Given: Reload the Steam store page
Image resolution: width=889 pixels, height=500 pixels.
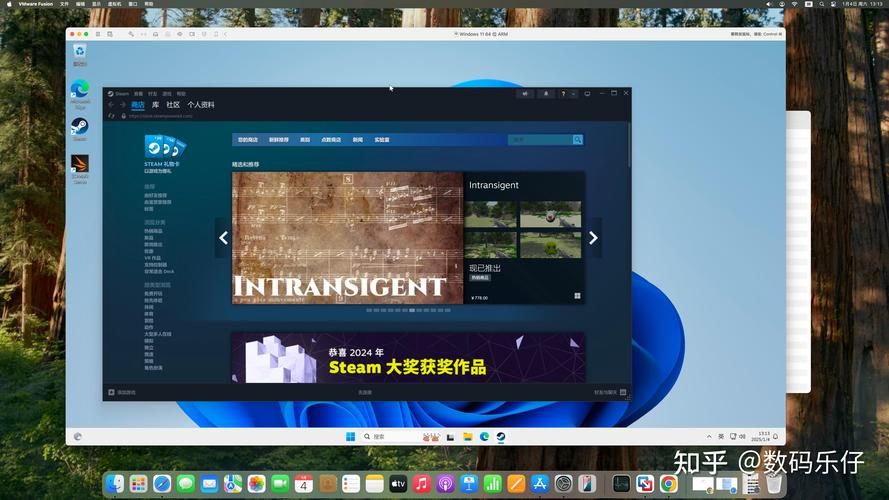Looking at the screenshot, I should tap(111, 116).
